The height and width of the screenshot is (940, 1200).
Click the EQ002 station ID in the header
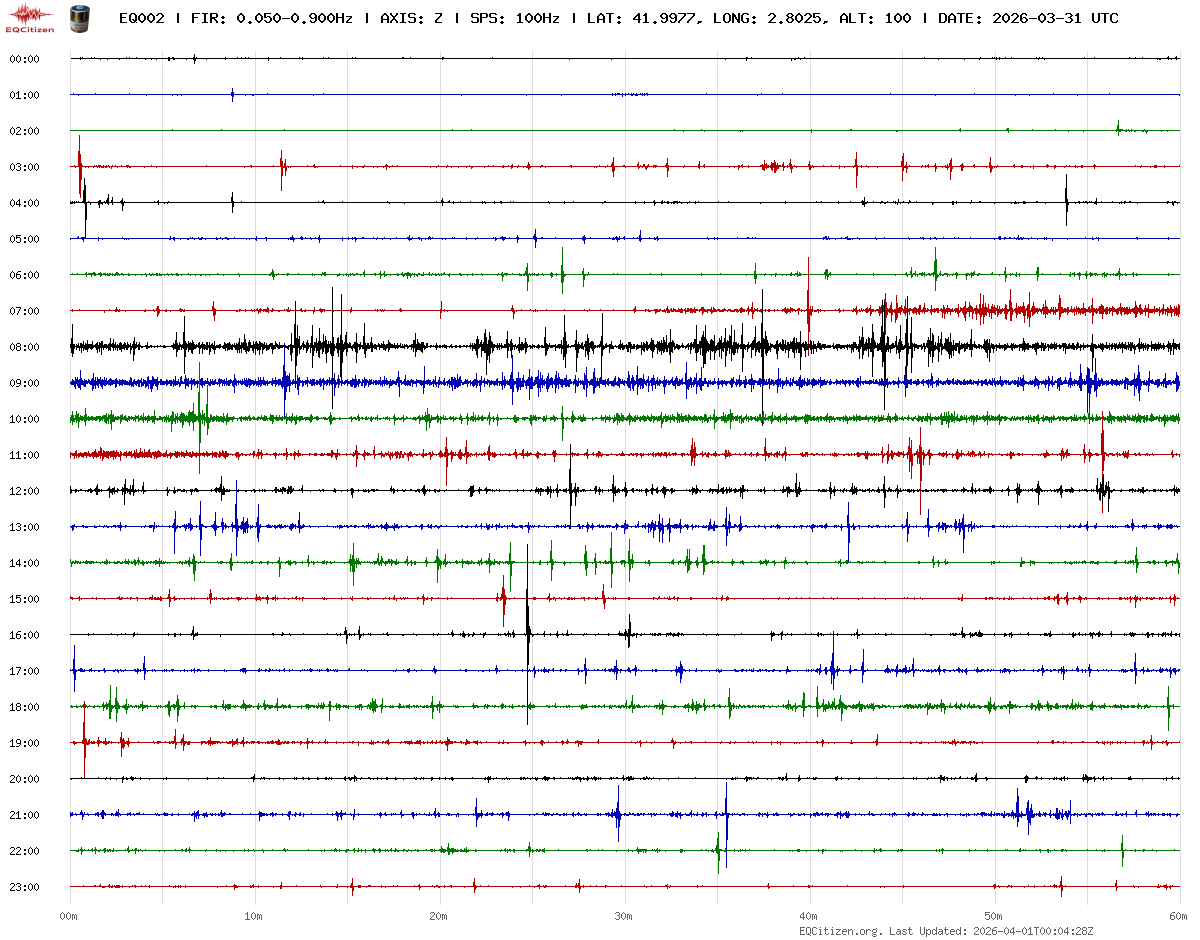pyautogui.click(x=141, y=19)
